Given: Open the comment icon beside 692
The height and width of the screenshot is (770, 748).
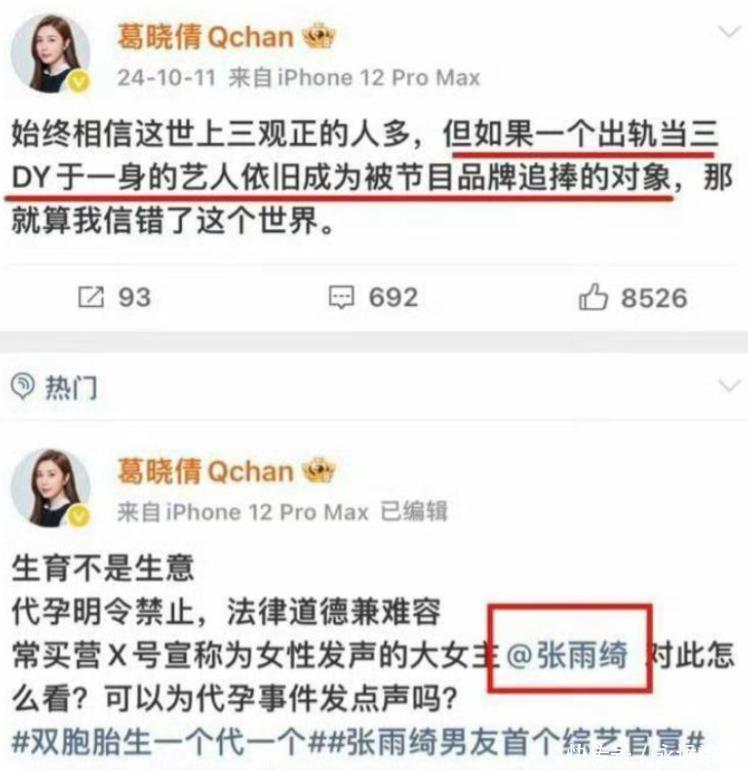Looking at the screenshot, I should coord(341,297).
